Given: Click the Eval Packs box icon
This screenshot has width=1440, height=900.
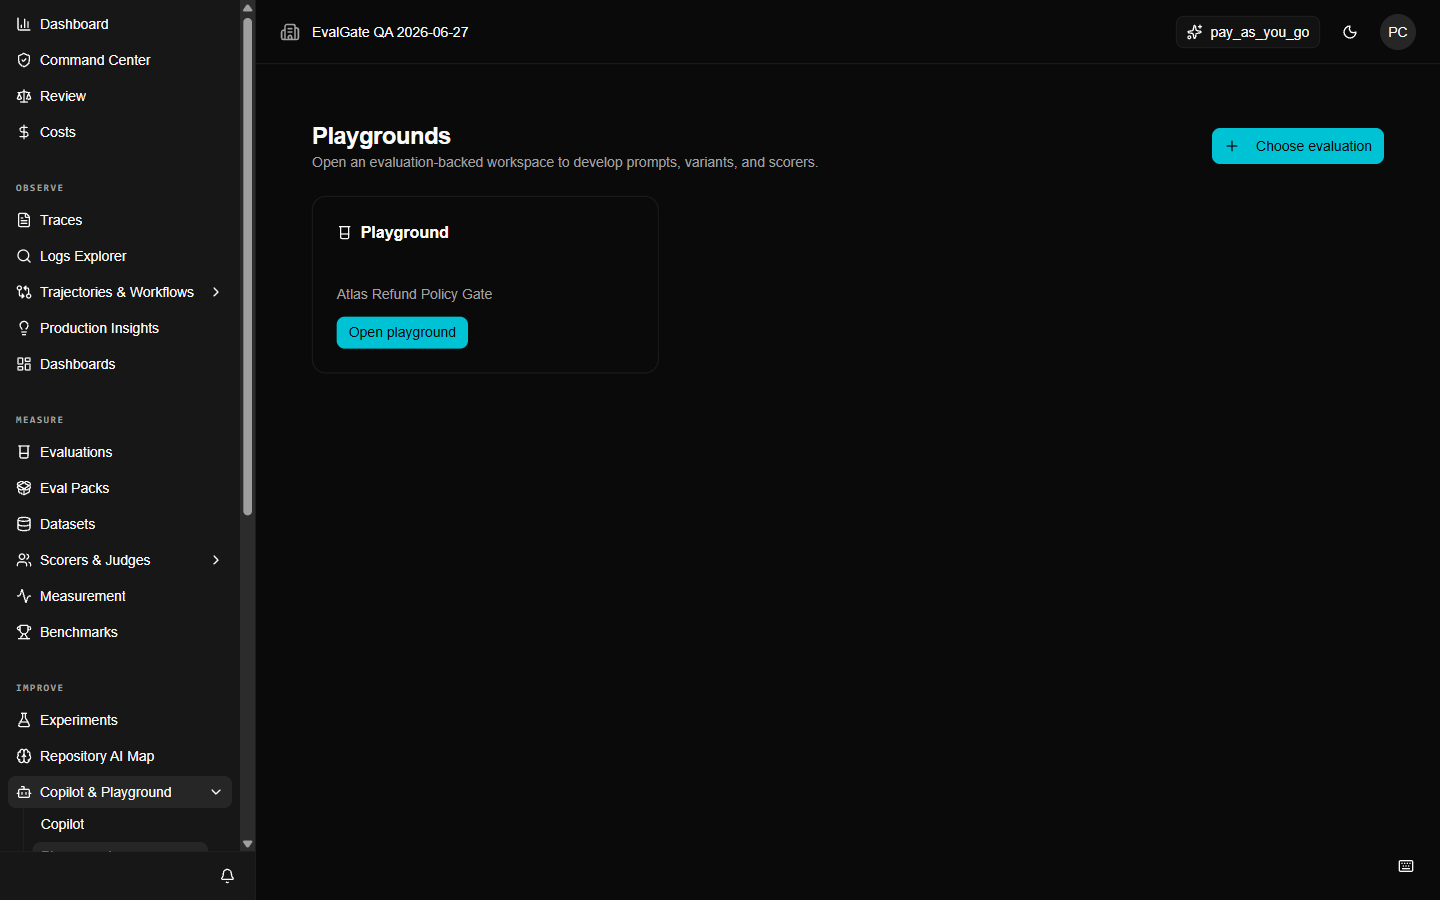Looking at the screenshot, I should tap(24, 488).
